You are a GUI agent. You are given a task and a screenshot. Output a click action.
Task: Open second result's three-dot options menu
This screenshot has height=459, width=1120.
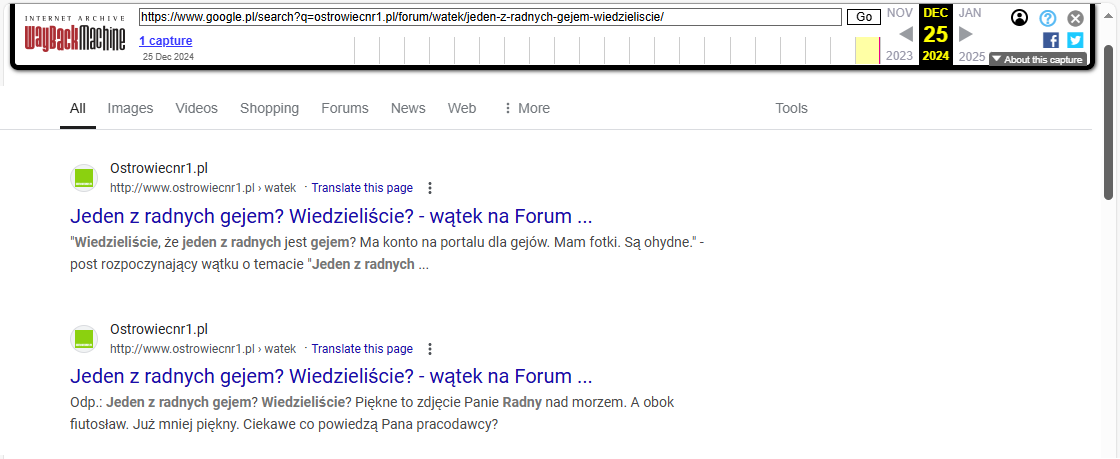point(430,349)
